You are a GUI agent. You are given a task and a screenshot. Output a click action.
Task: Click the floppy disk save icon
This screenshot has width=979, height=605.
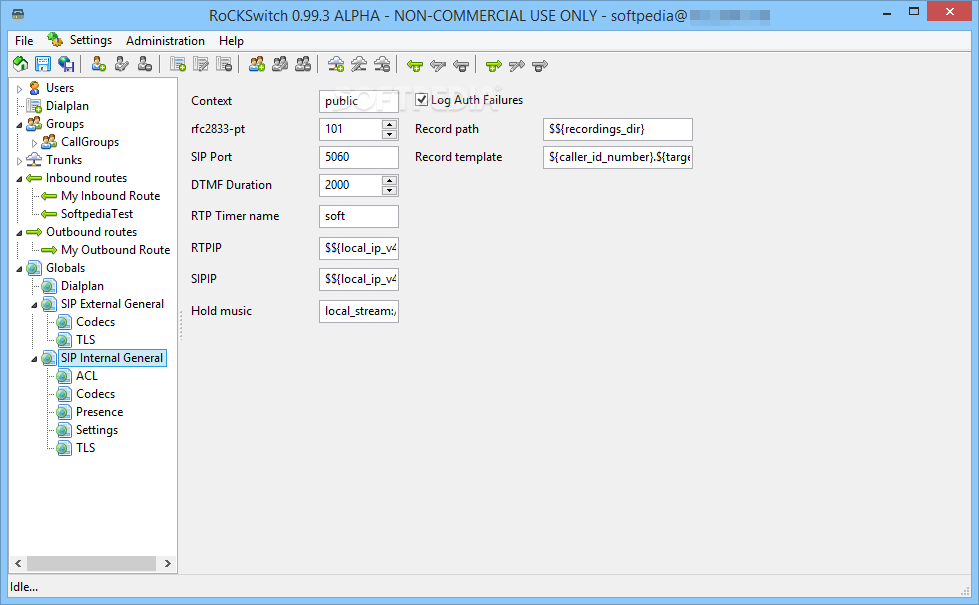43,64
